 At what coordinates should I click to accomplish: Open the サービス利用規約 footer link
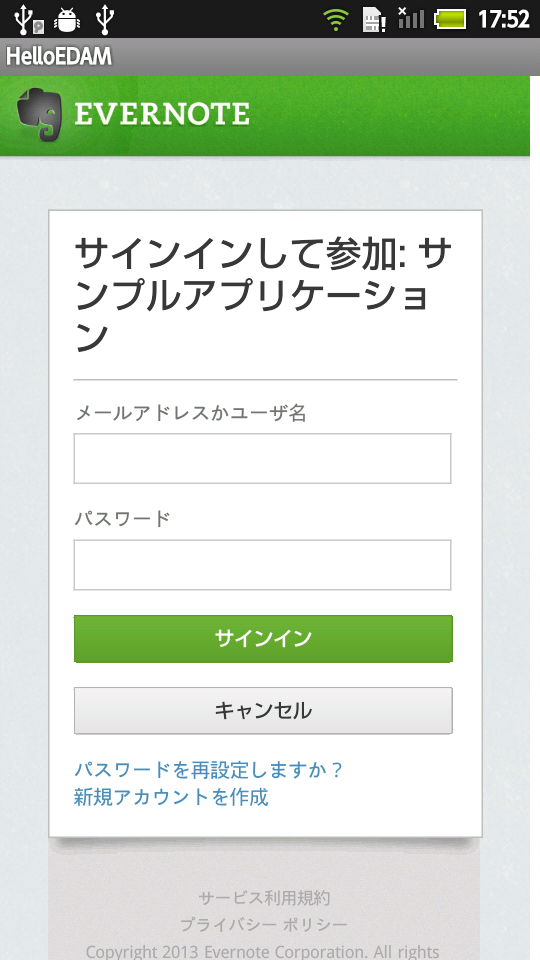coord(264,898)
